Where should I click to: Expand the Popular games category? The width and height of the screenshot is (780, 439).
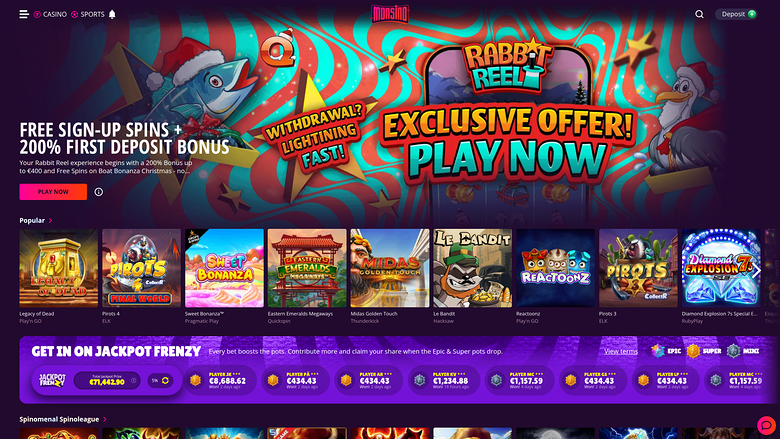[36, 220]
